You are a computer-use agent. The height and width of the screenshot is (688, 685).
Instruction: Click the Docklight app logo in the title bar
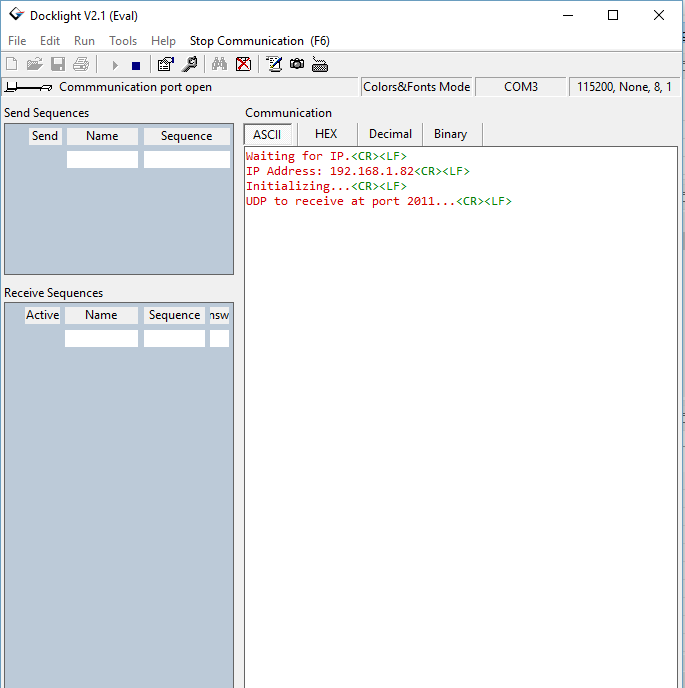point(16,14)
